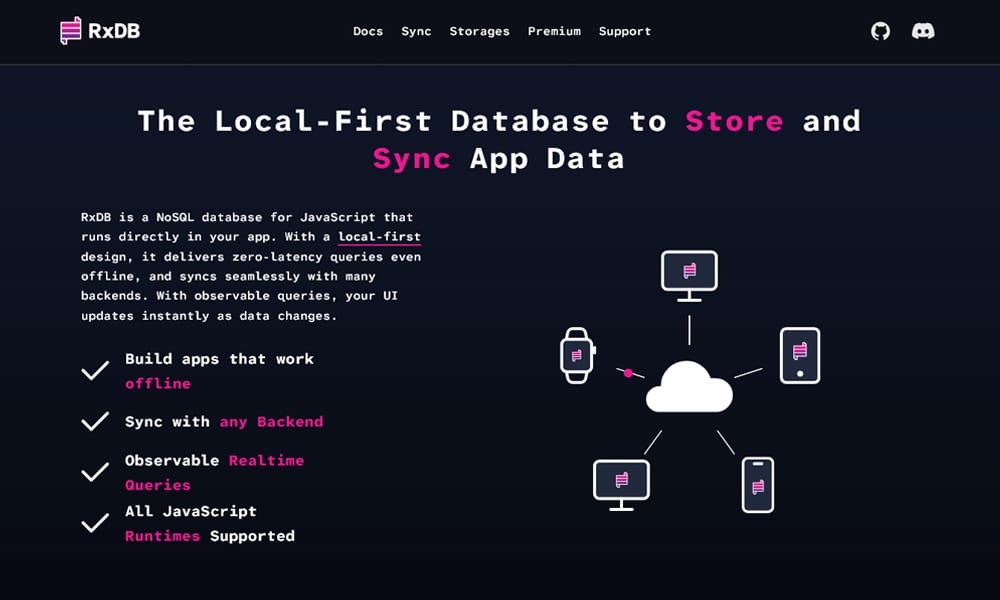Click the pink sync dot near the cloud

[x=628, y=371]
